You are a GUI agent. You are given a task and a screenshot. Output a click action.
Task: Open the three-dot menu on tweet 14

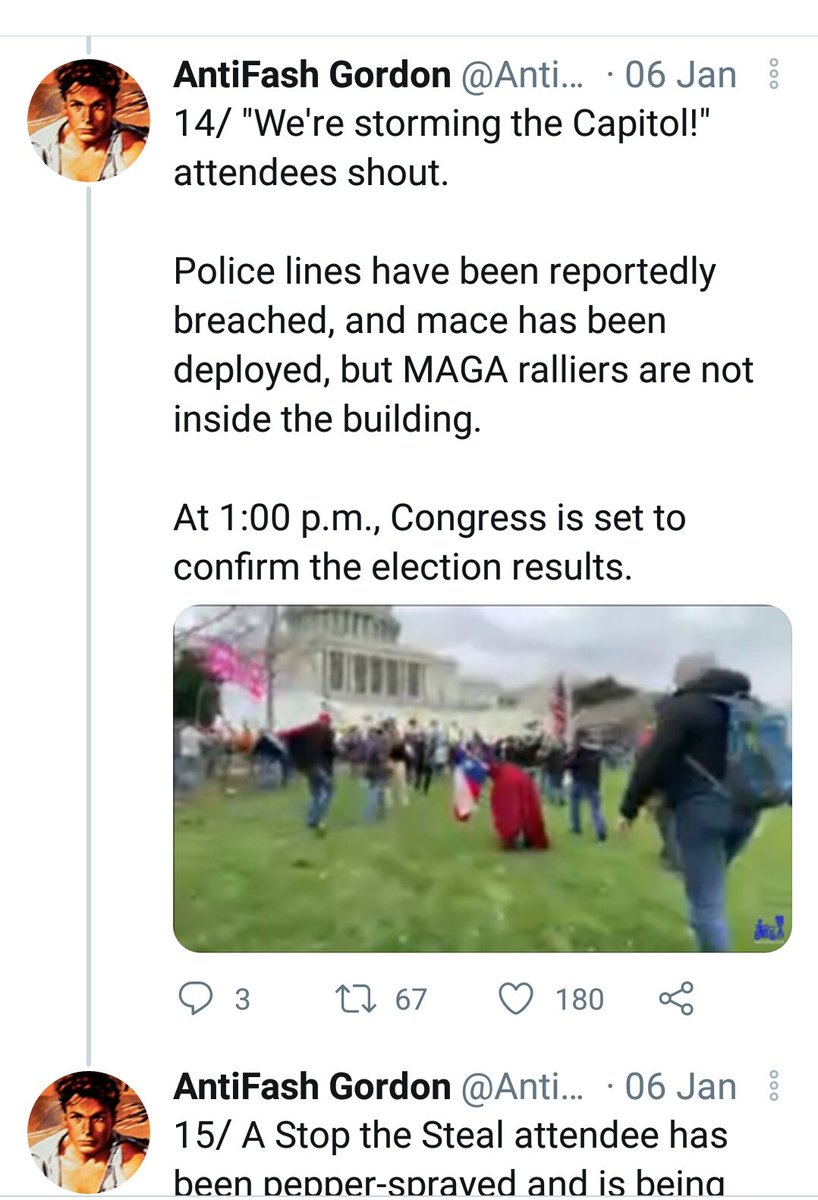click(772, 75)
